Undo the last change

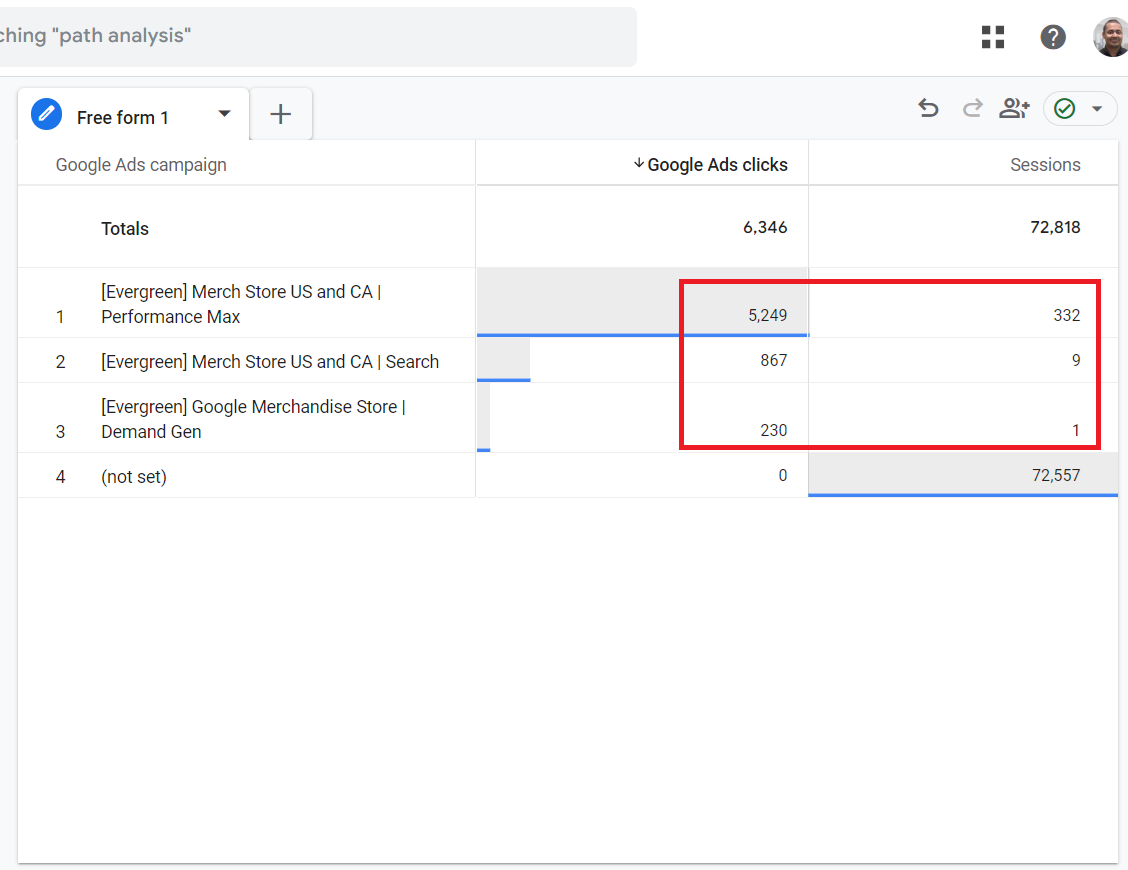coord(928,109)
